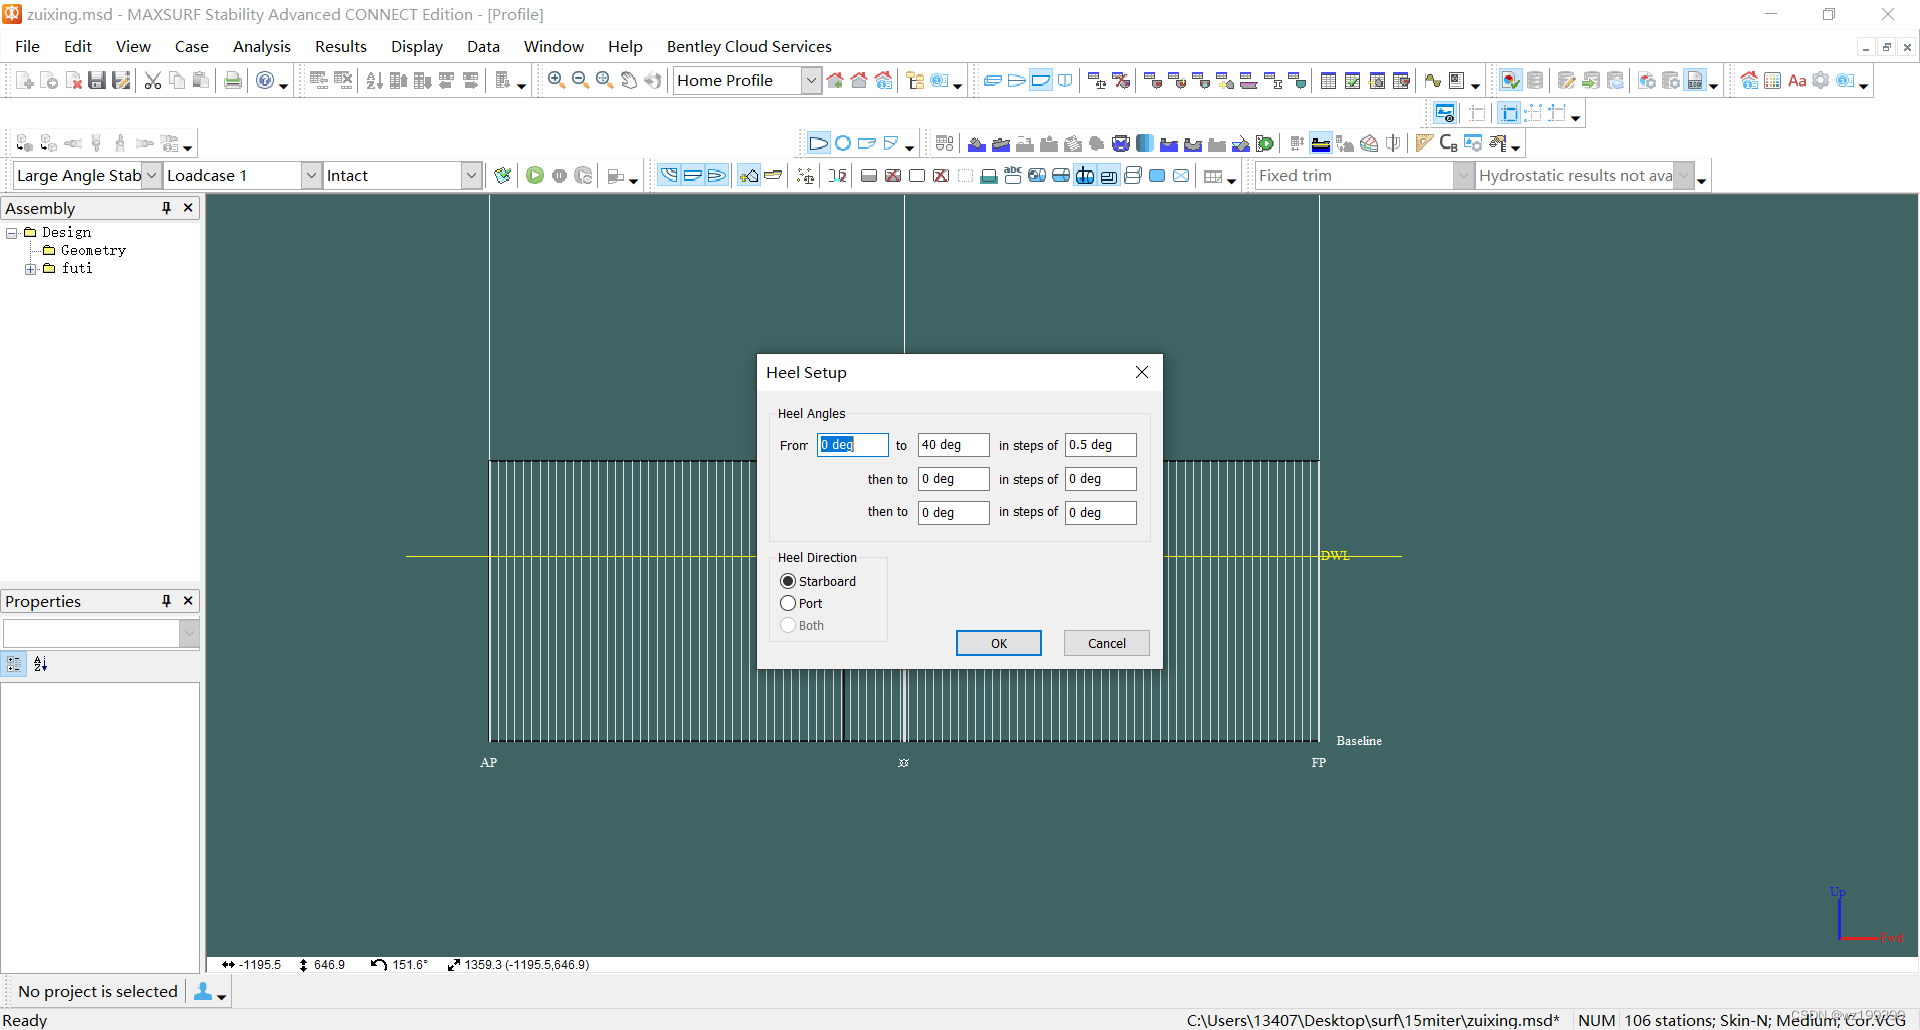Click the From heel angle field
Image resolution: width=1920 pixels, height=1030 pixels.
tap(853, 445)
